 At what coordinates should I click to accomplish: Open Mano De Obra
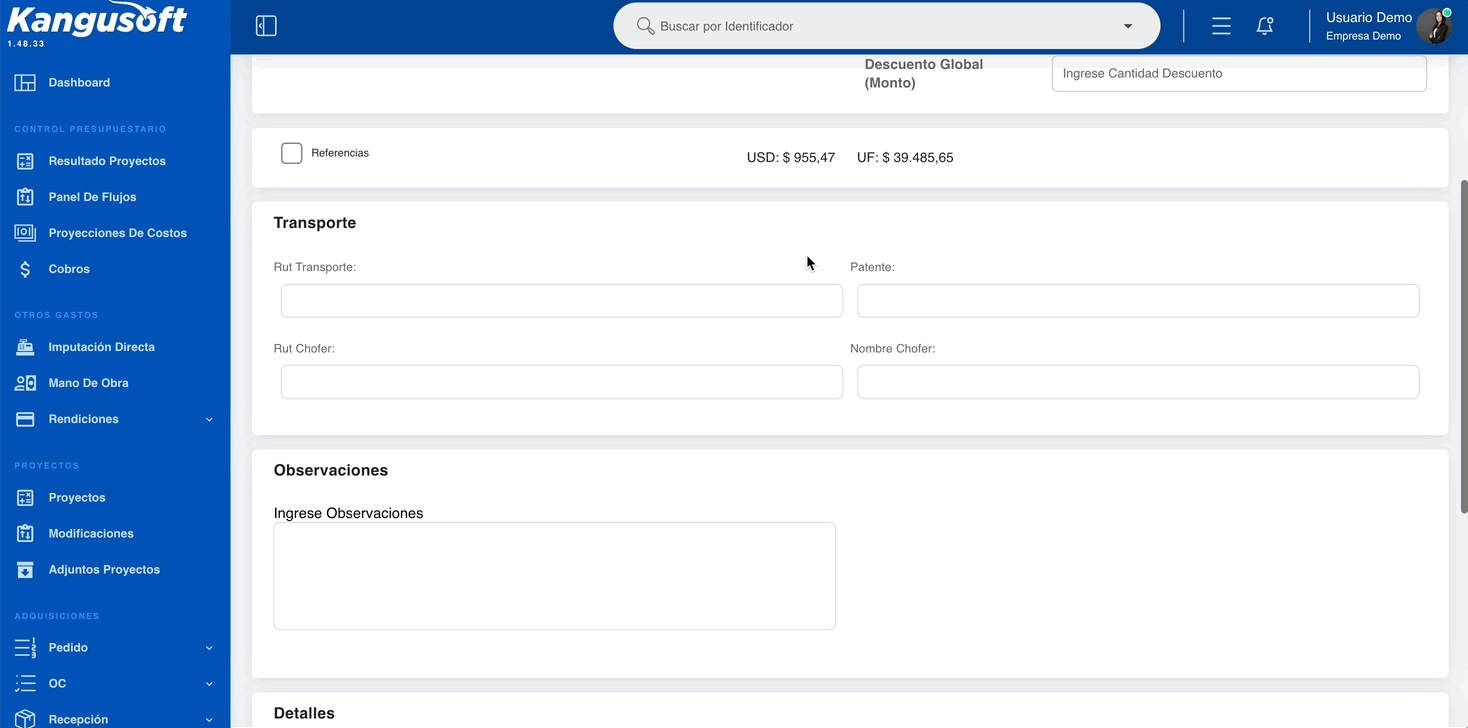pyautogui.click(x=88, y=383)
